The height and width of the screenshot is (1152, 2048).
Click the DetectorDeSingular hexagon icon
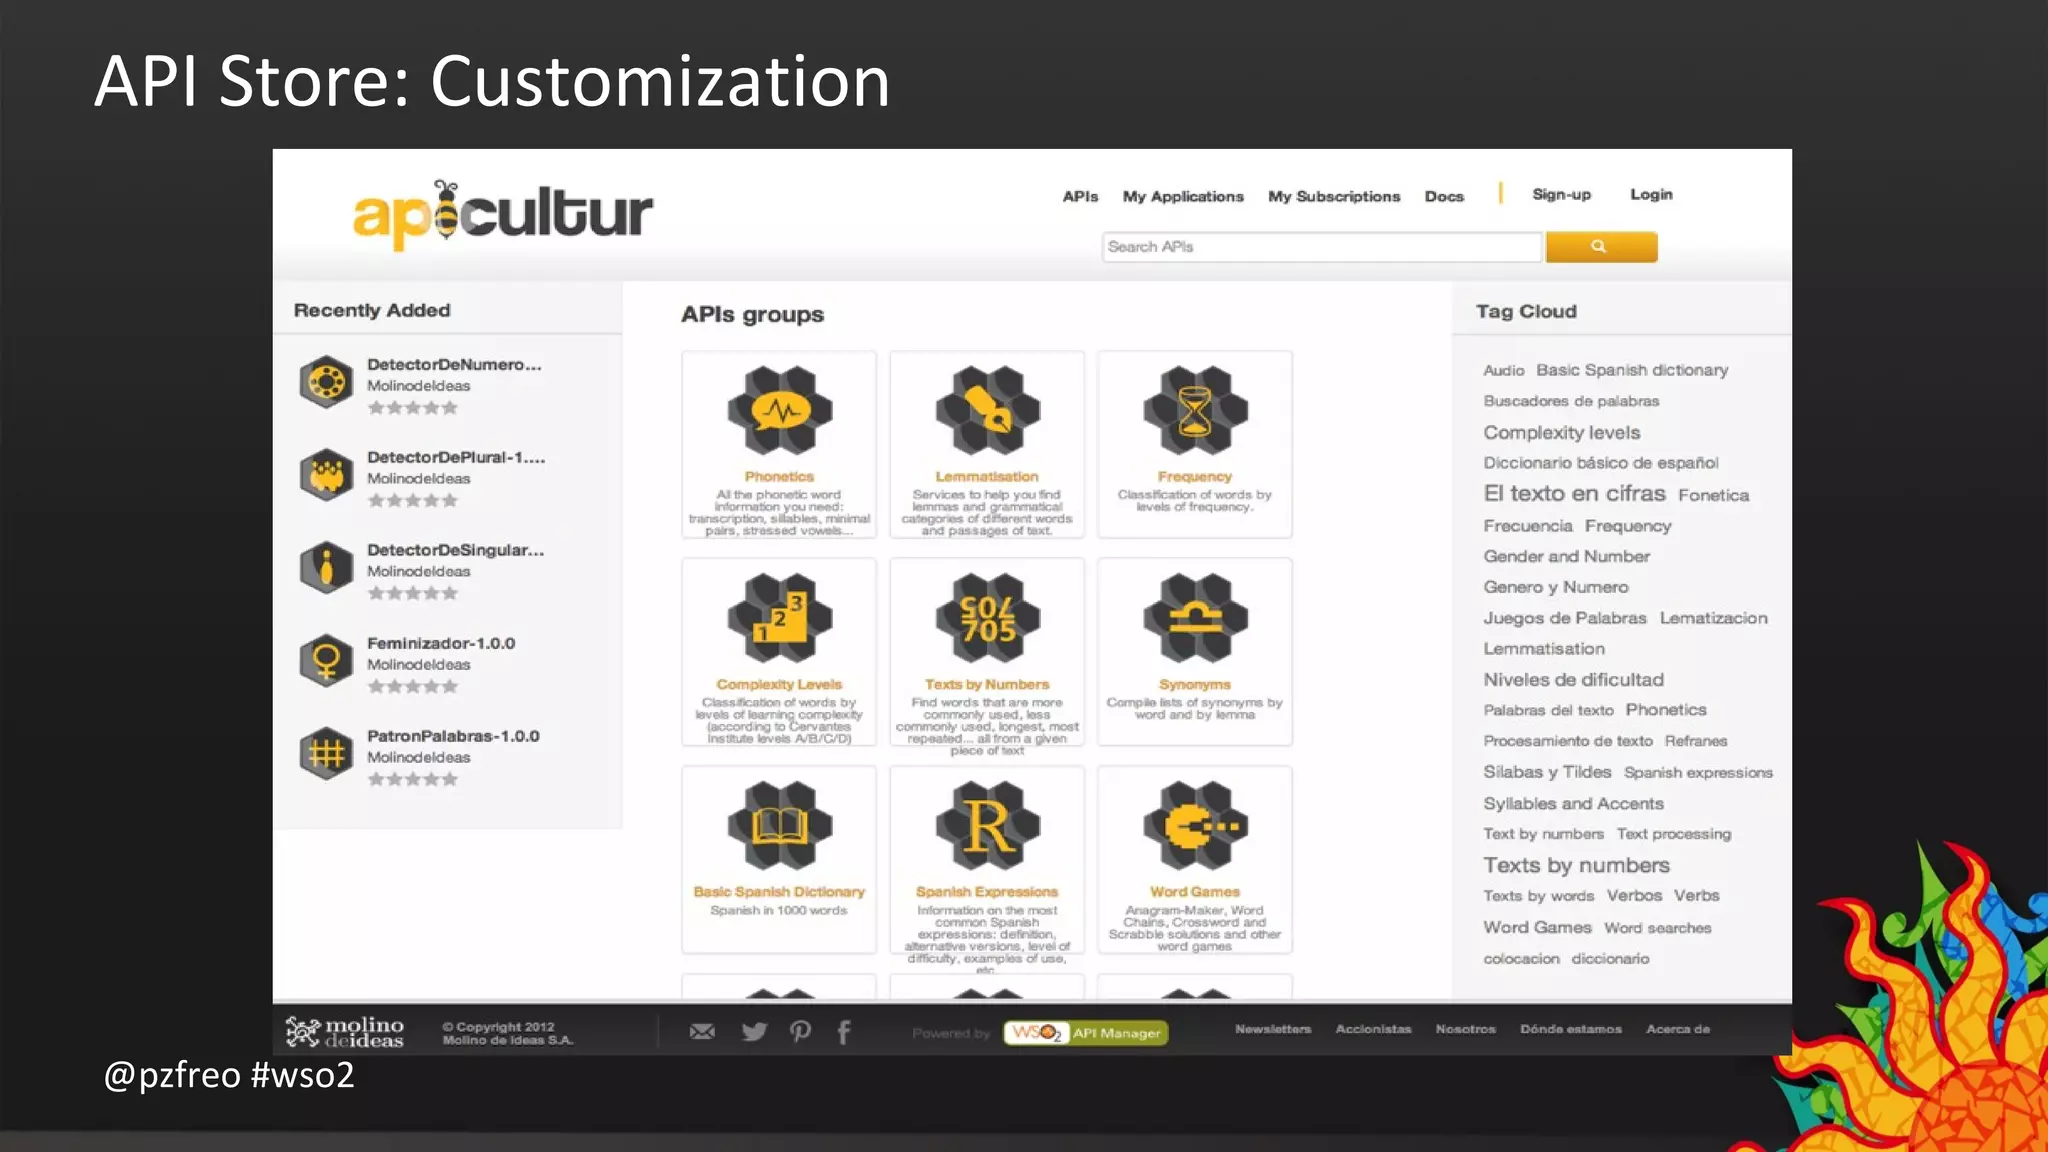coord(326,568)
